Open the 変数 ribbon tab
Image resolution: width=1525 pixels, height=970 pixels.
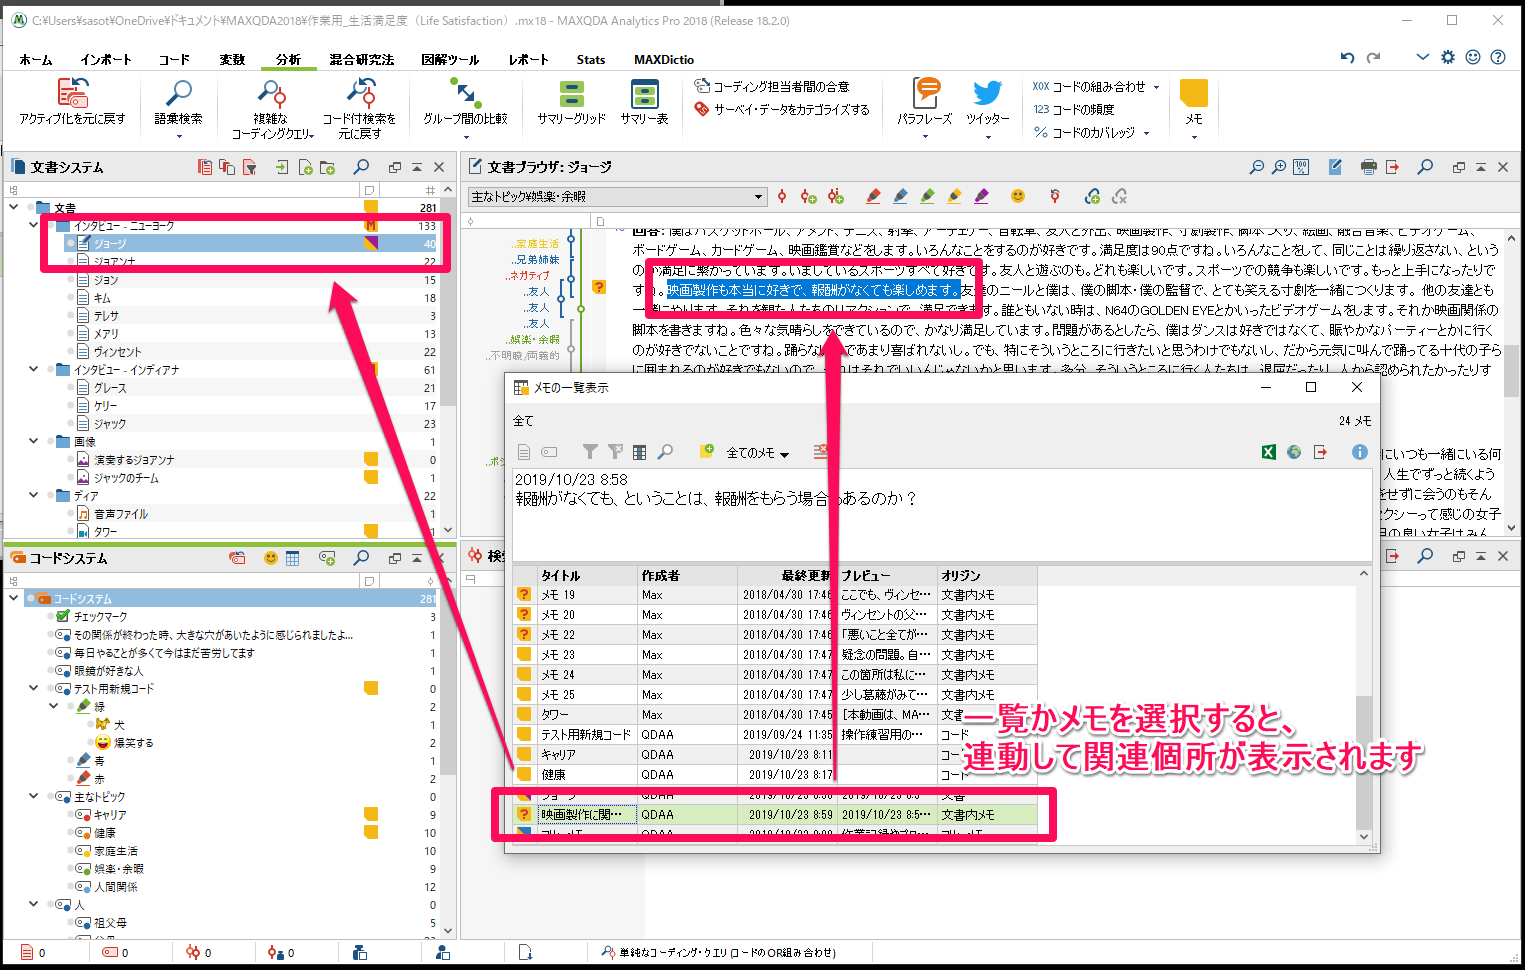(232, 60)
